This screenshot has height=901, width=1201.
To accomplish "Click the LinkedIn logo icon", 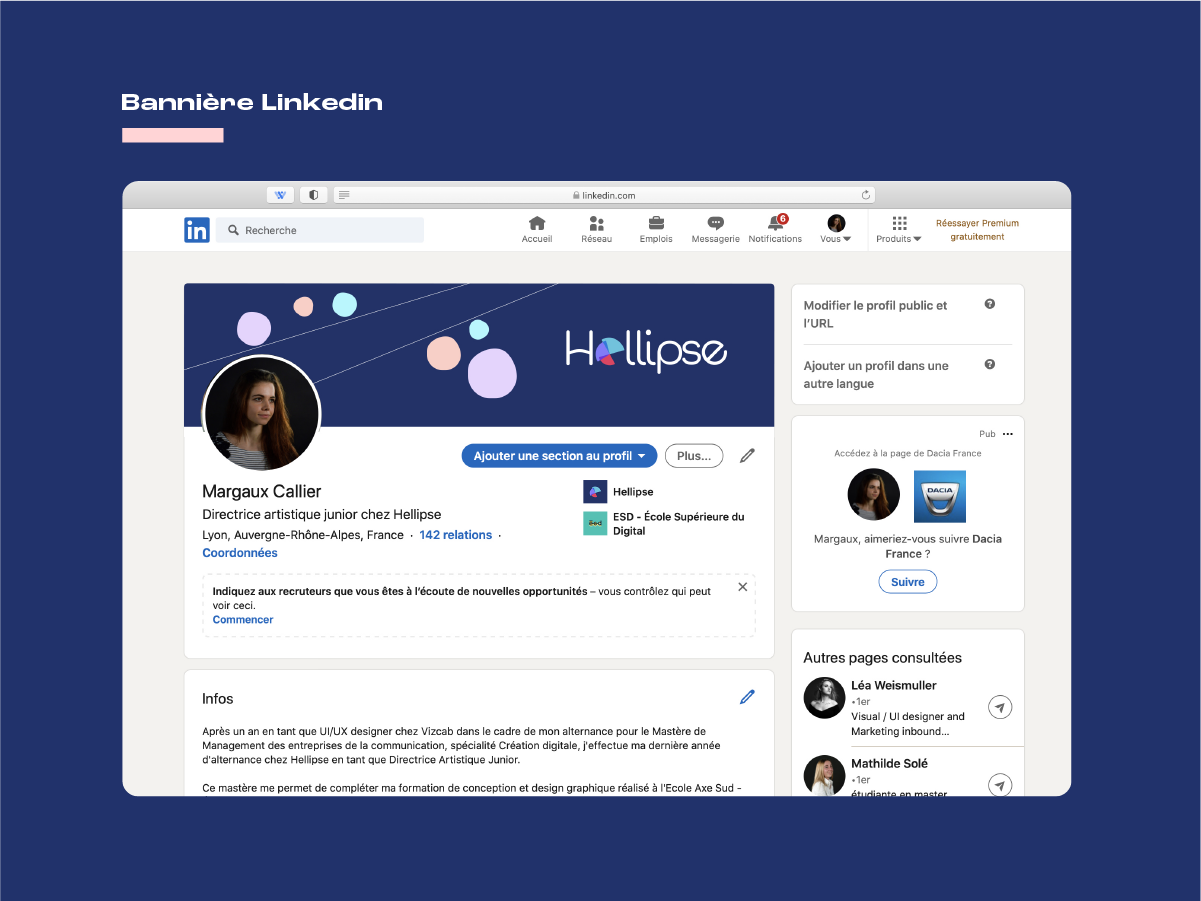I will point(197,230).
